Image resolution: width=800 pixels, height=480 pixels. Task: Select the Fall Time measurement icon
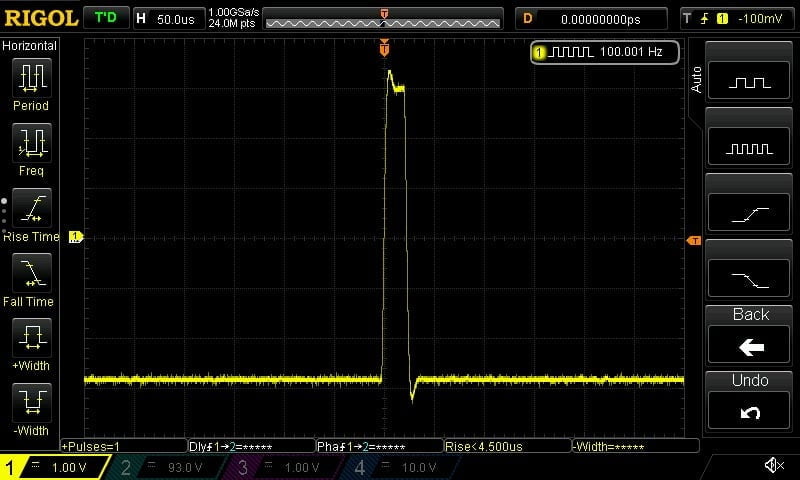(x=32, y=272)
